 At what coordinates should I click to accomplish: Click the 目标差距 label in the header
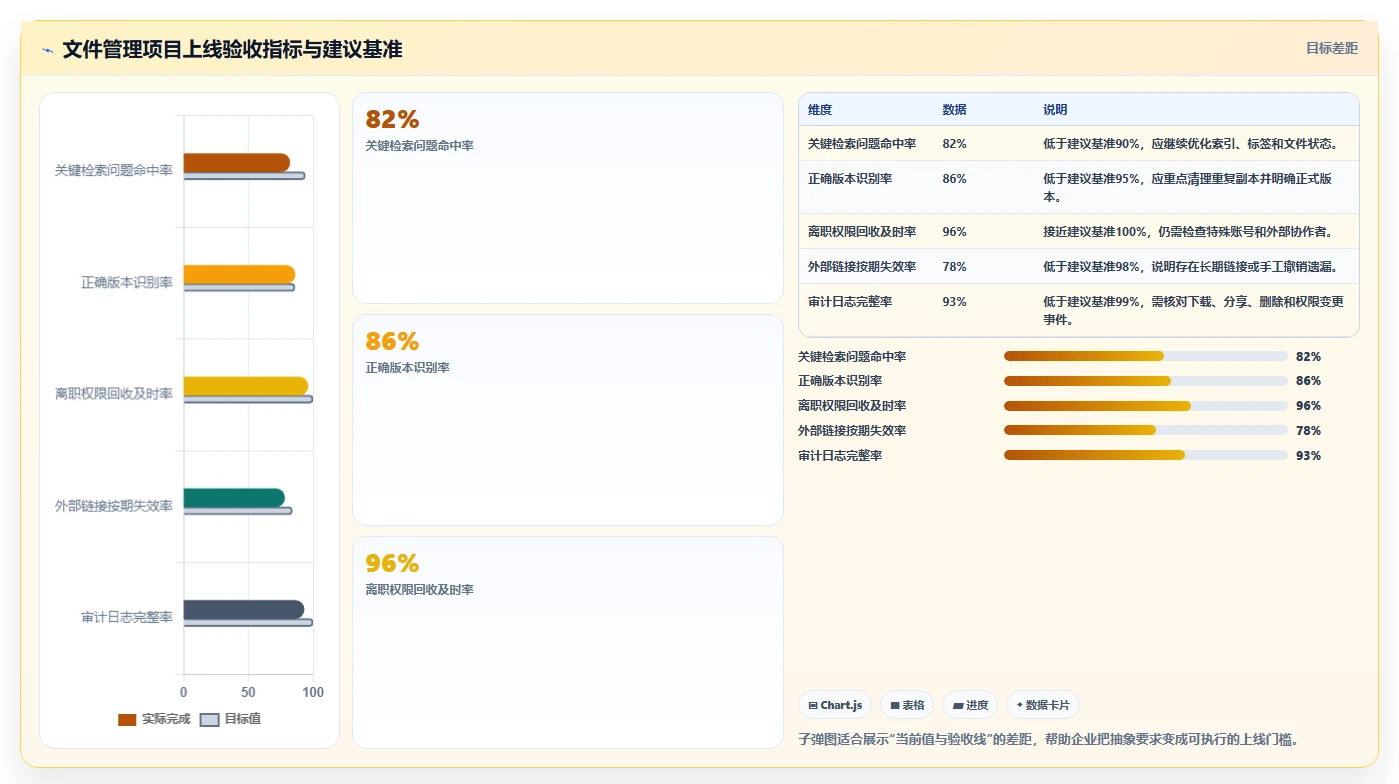1332,48
